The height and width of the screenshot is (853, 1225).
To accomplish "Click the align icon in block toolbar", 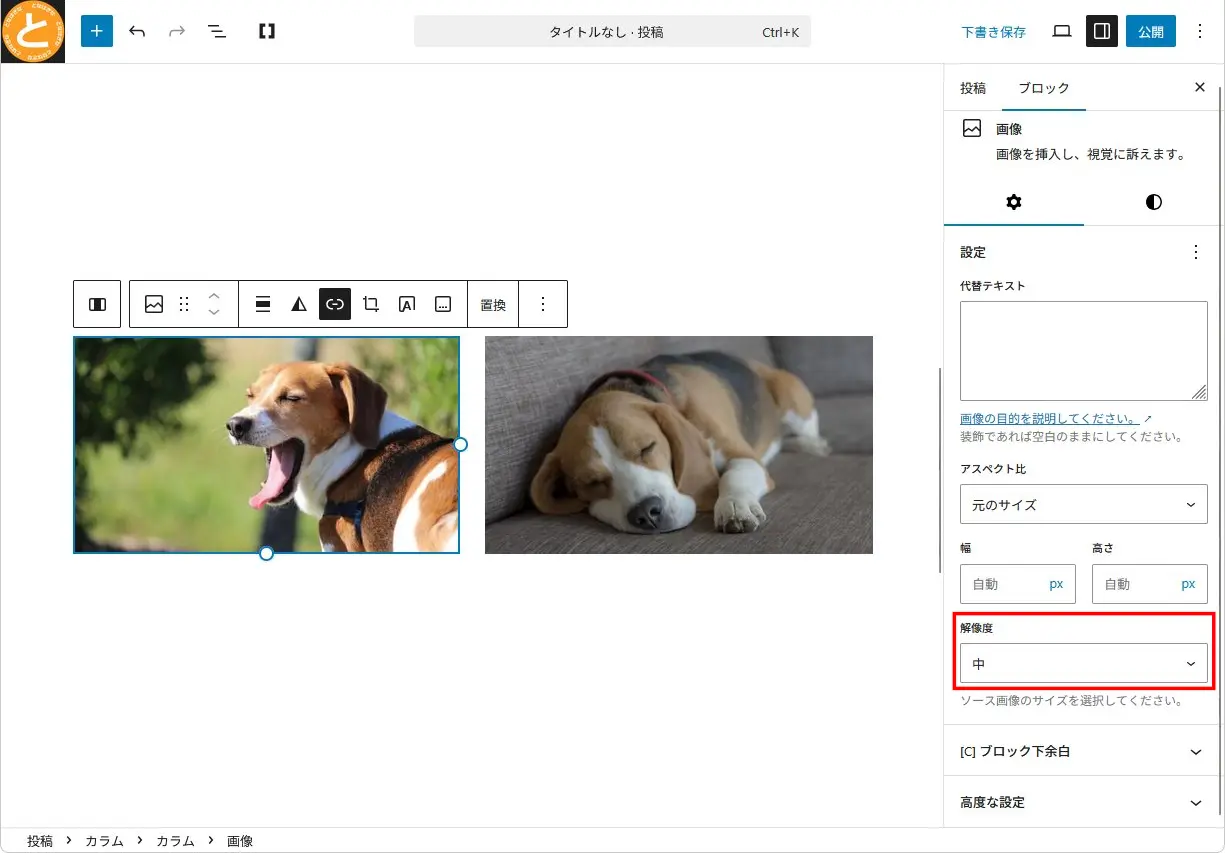I will coord(263,304).
